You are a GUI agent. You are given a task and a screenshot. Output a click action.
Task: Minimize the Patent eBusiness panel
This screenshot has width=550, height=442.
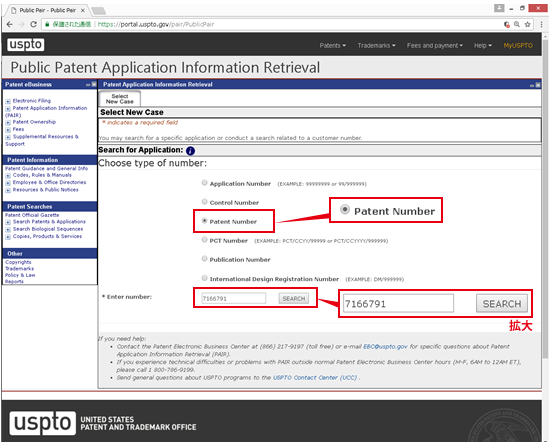tap(88, 85)
